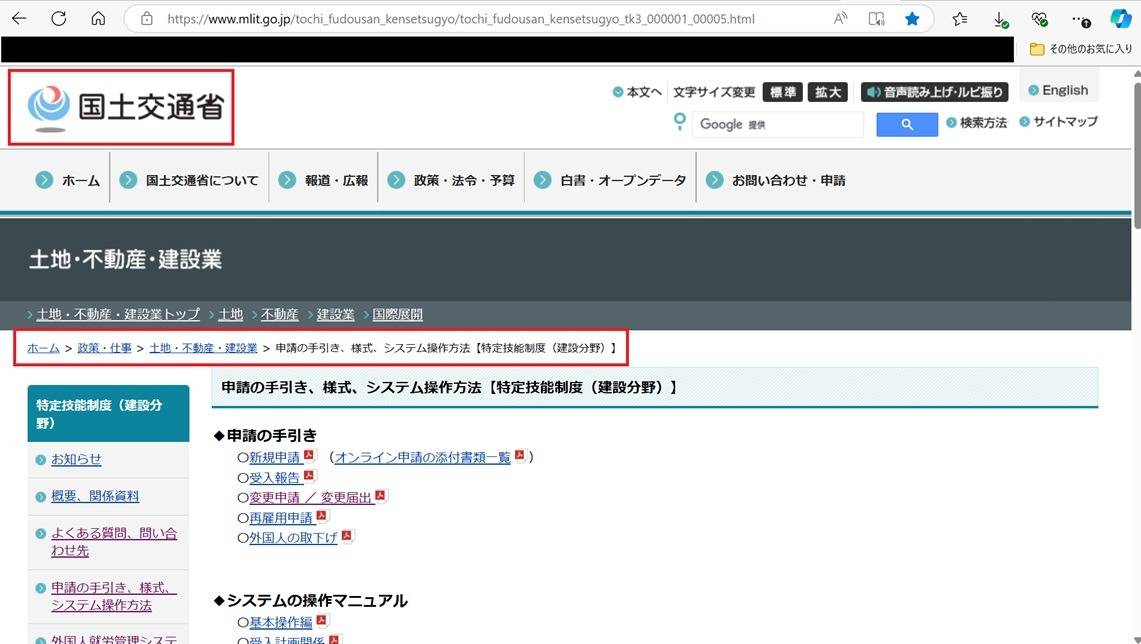Click the blue search magnifier button

point(907,124)
